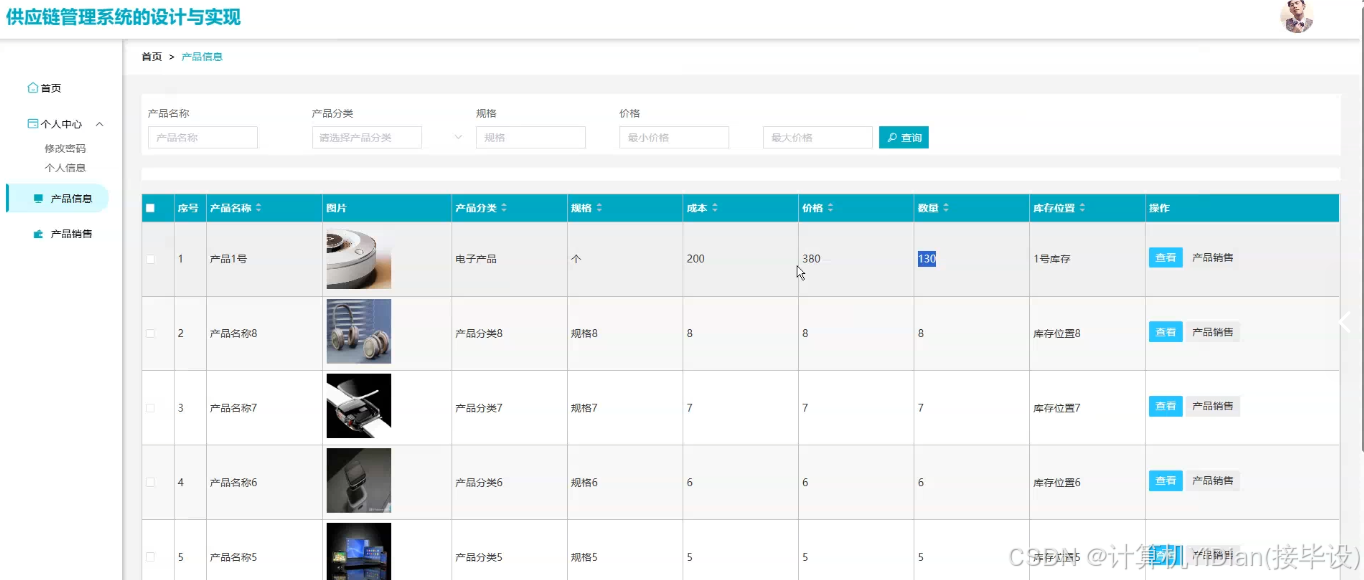Click the user avatar in top right
Image resolution: width=1364 pixels, height=580 pixels.
(1296, 17)
